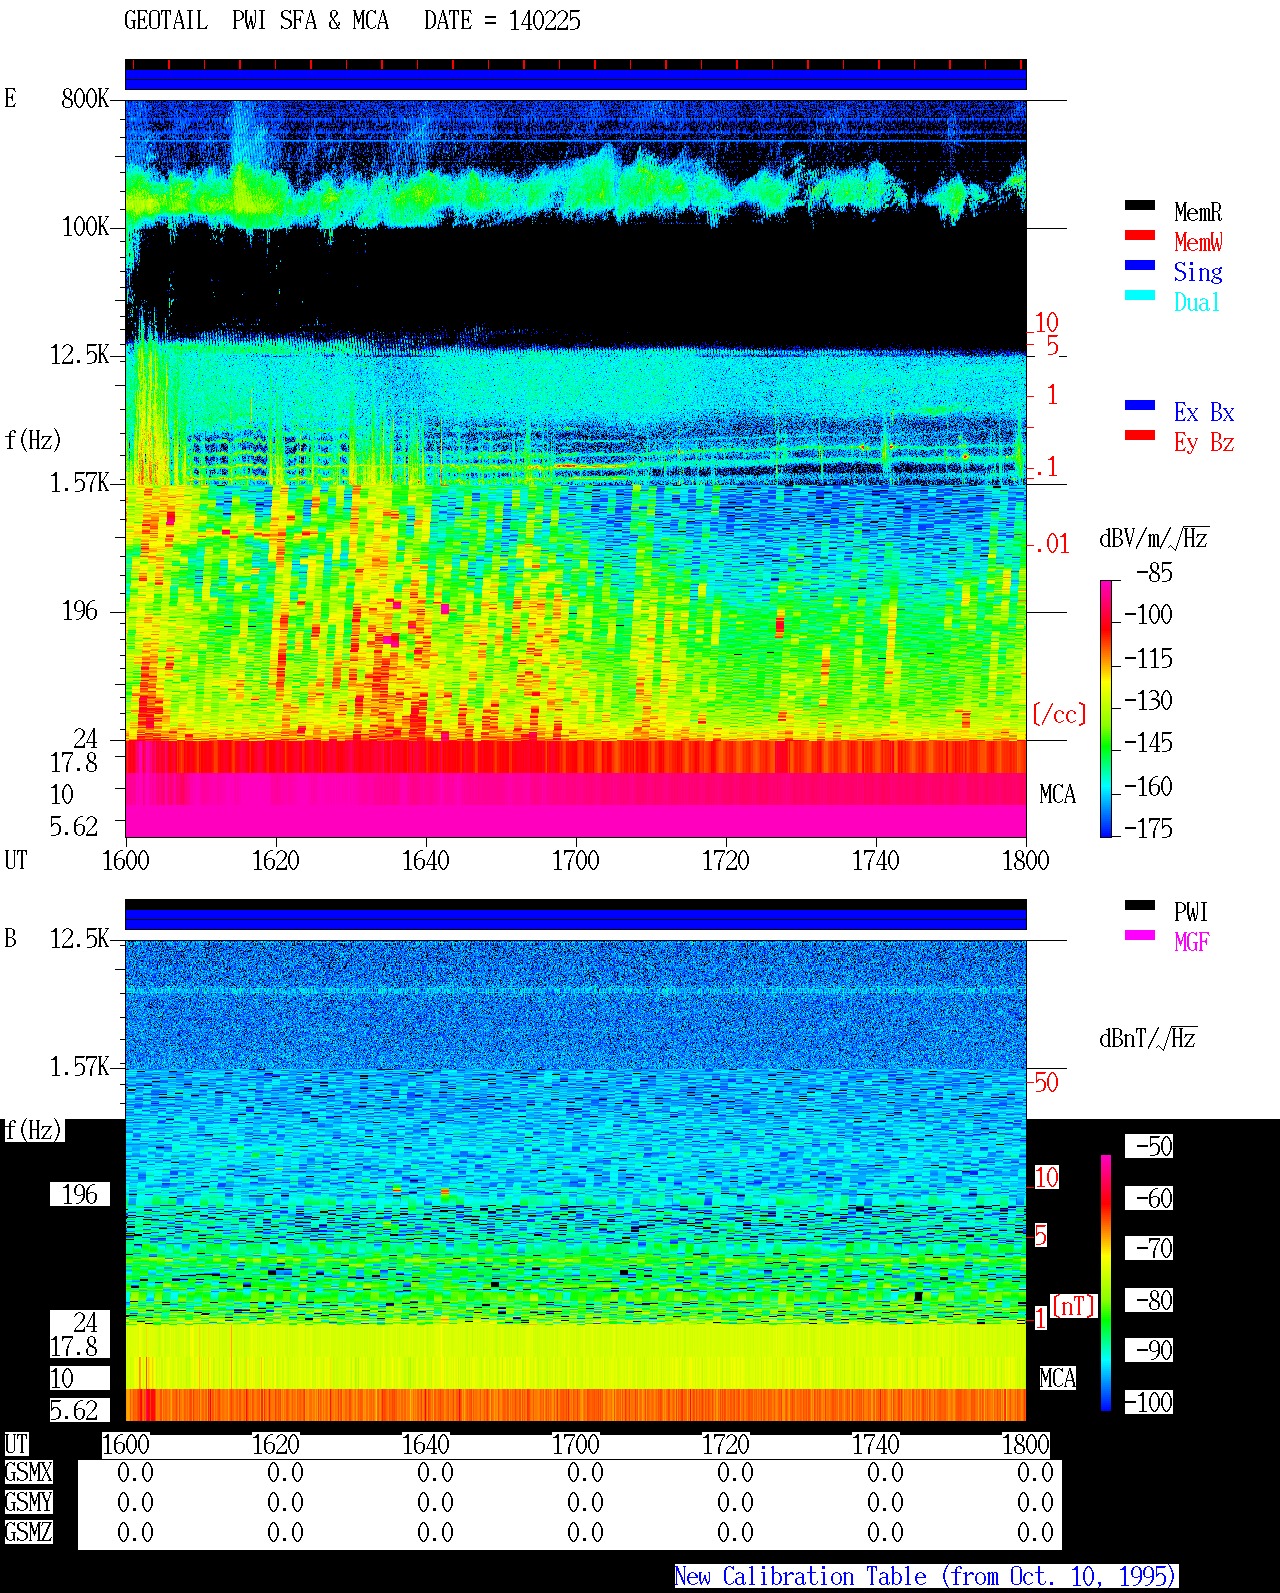Select the cyan Dual legend swatch
The height and width of the screenshot is (1593, 1280).
(x=1140, y=296)
